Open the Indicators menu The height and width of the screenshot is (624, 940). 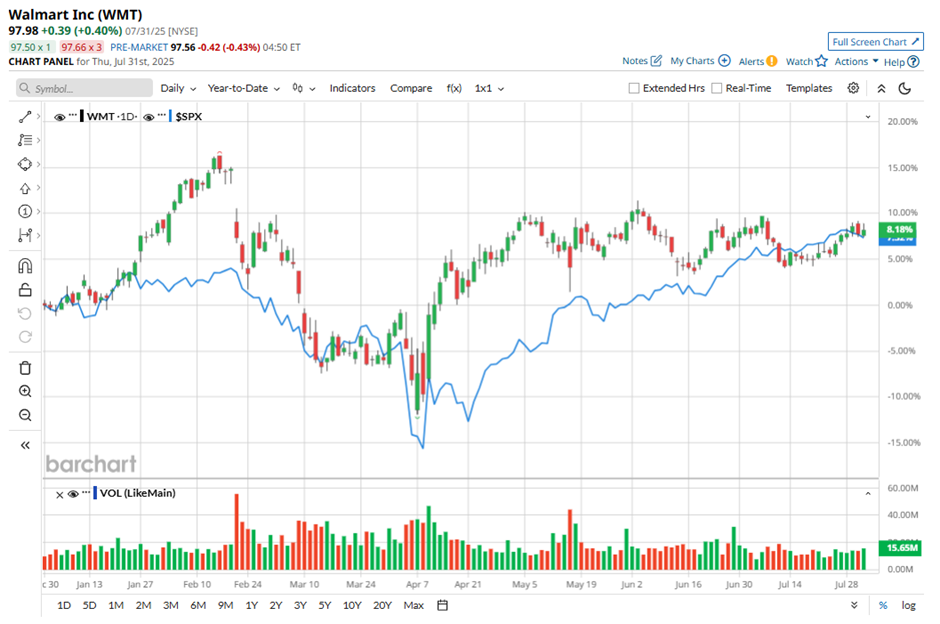click(352, 88)
